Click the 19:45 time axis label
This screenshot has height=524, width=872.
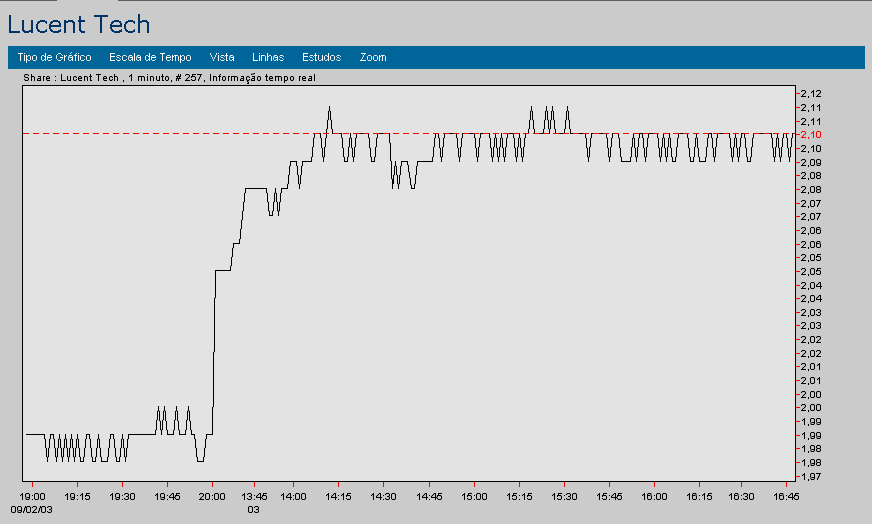pyautogui.click(x=167, y=496)
